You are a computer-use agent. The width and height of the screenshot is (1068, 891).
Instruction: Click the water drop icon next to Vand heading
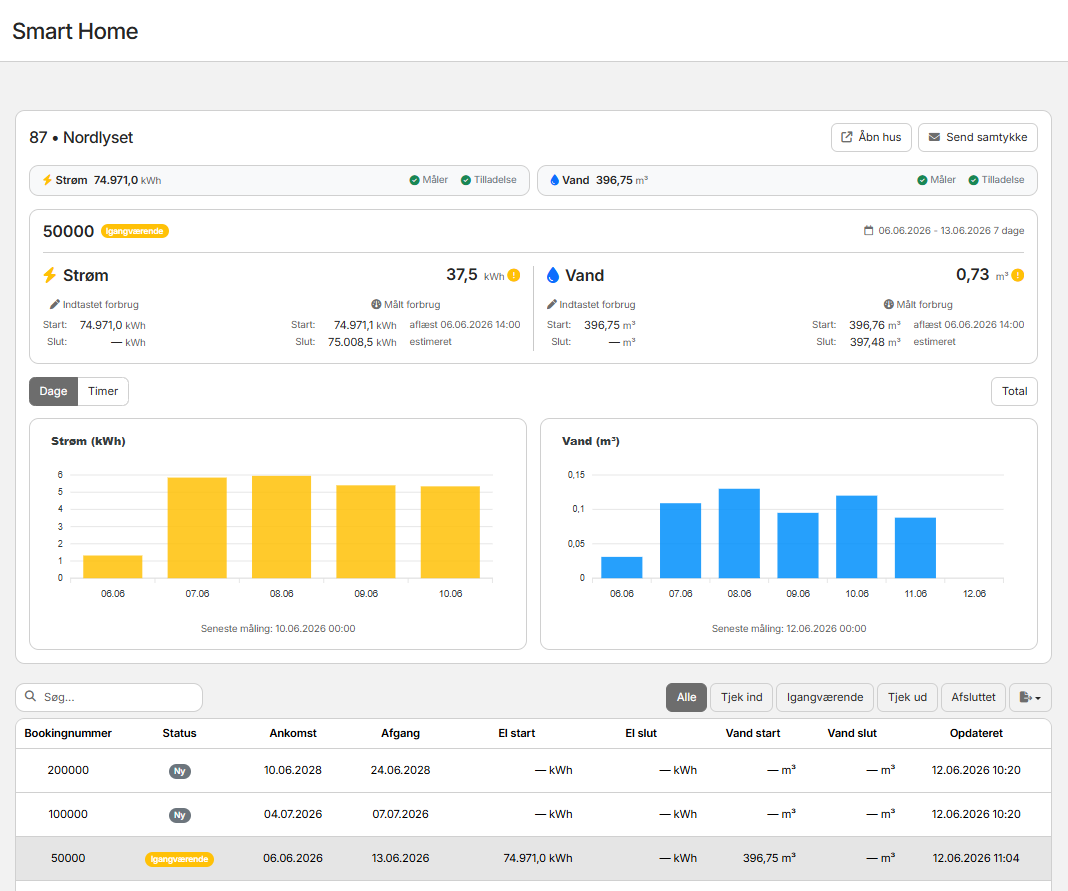click(x=553, y=275)
